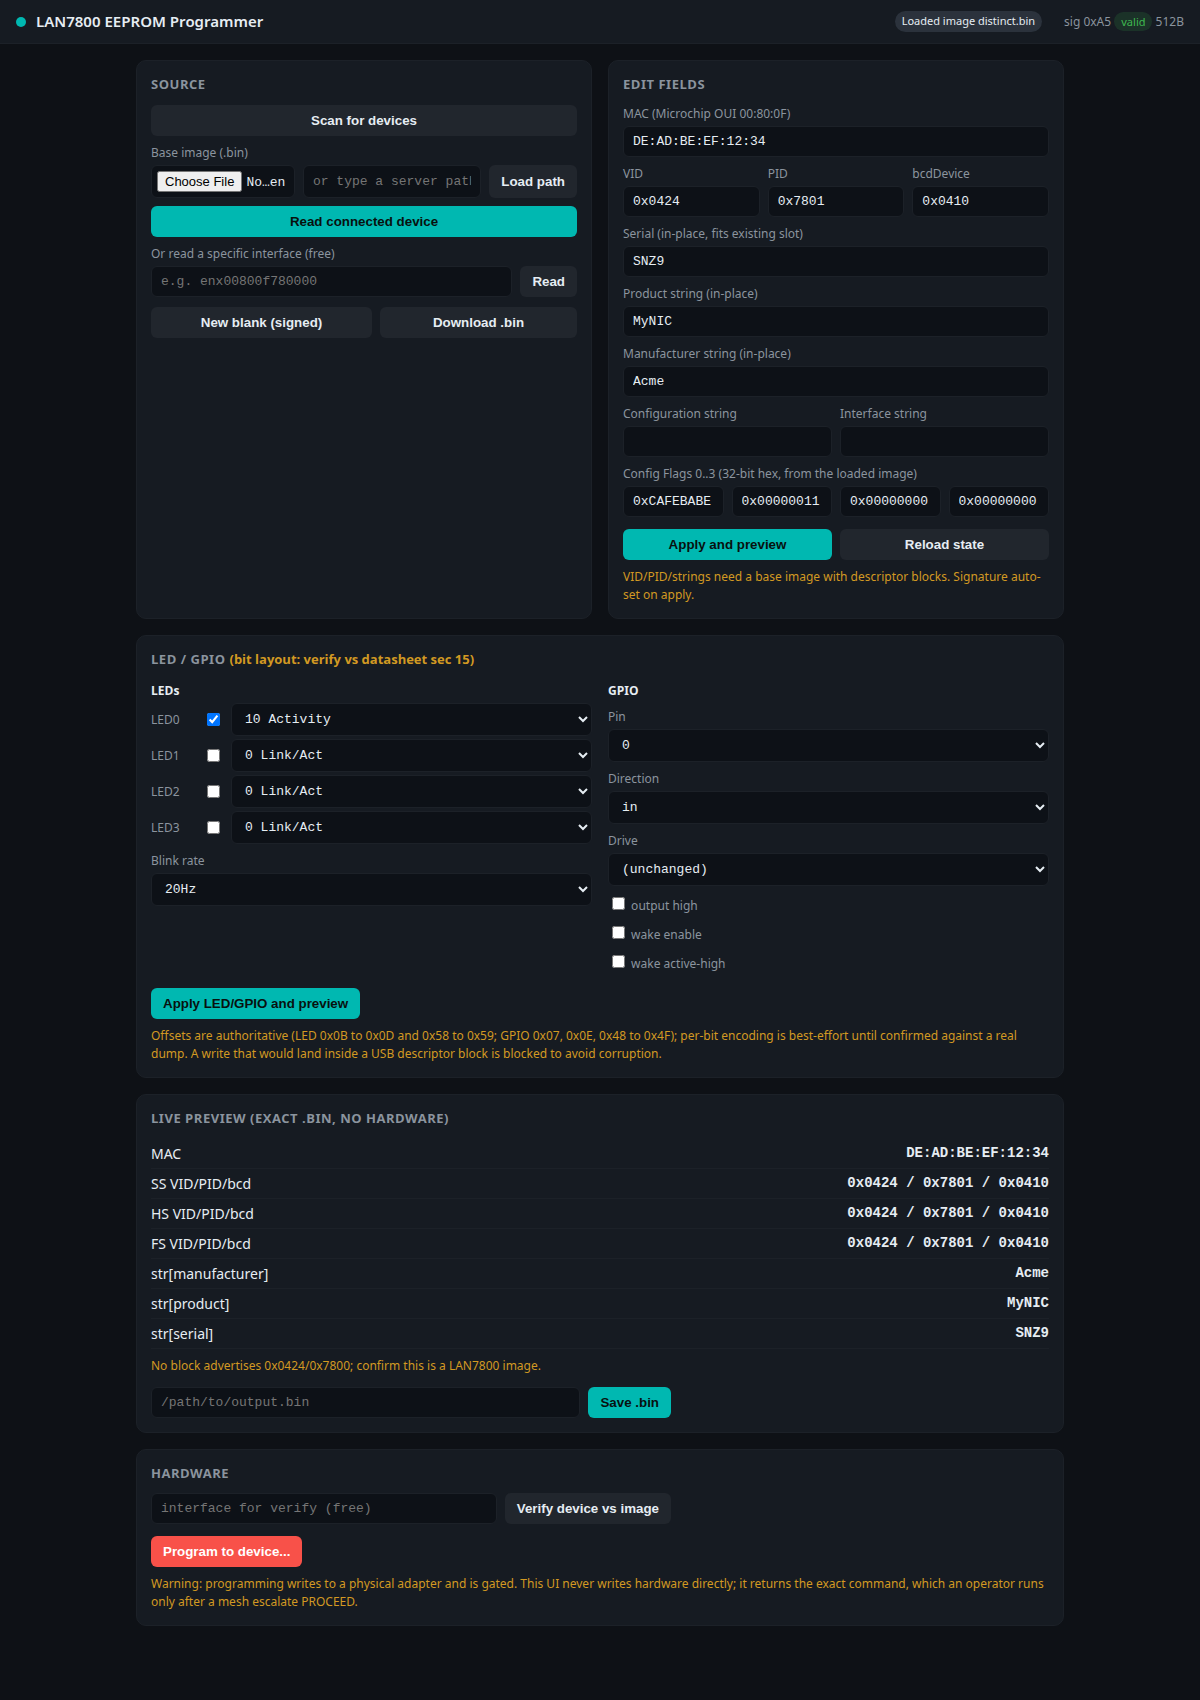Screen dimensions: 1200x1700
Task: Click the Manufacturer string field Acme
Action: click(x=836, y=381)
